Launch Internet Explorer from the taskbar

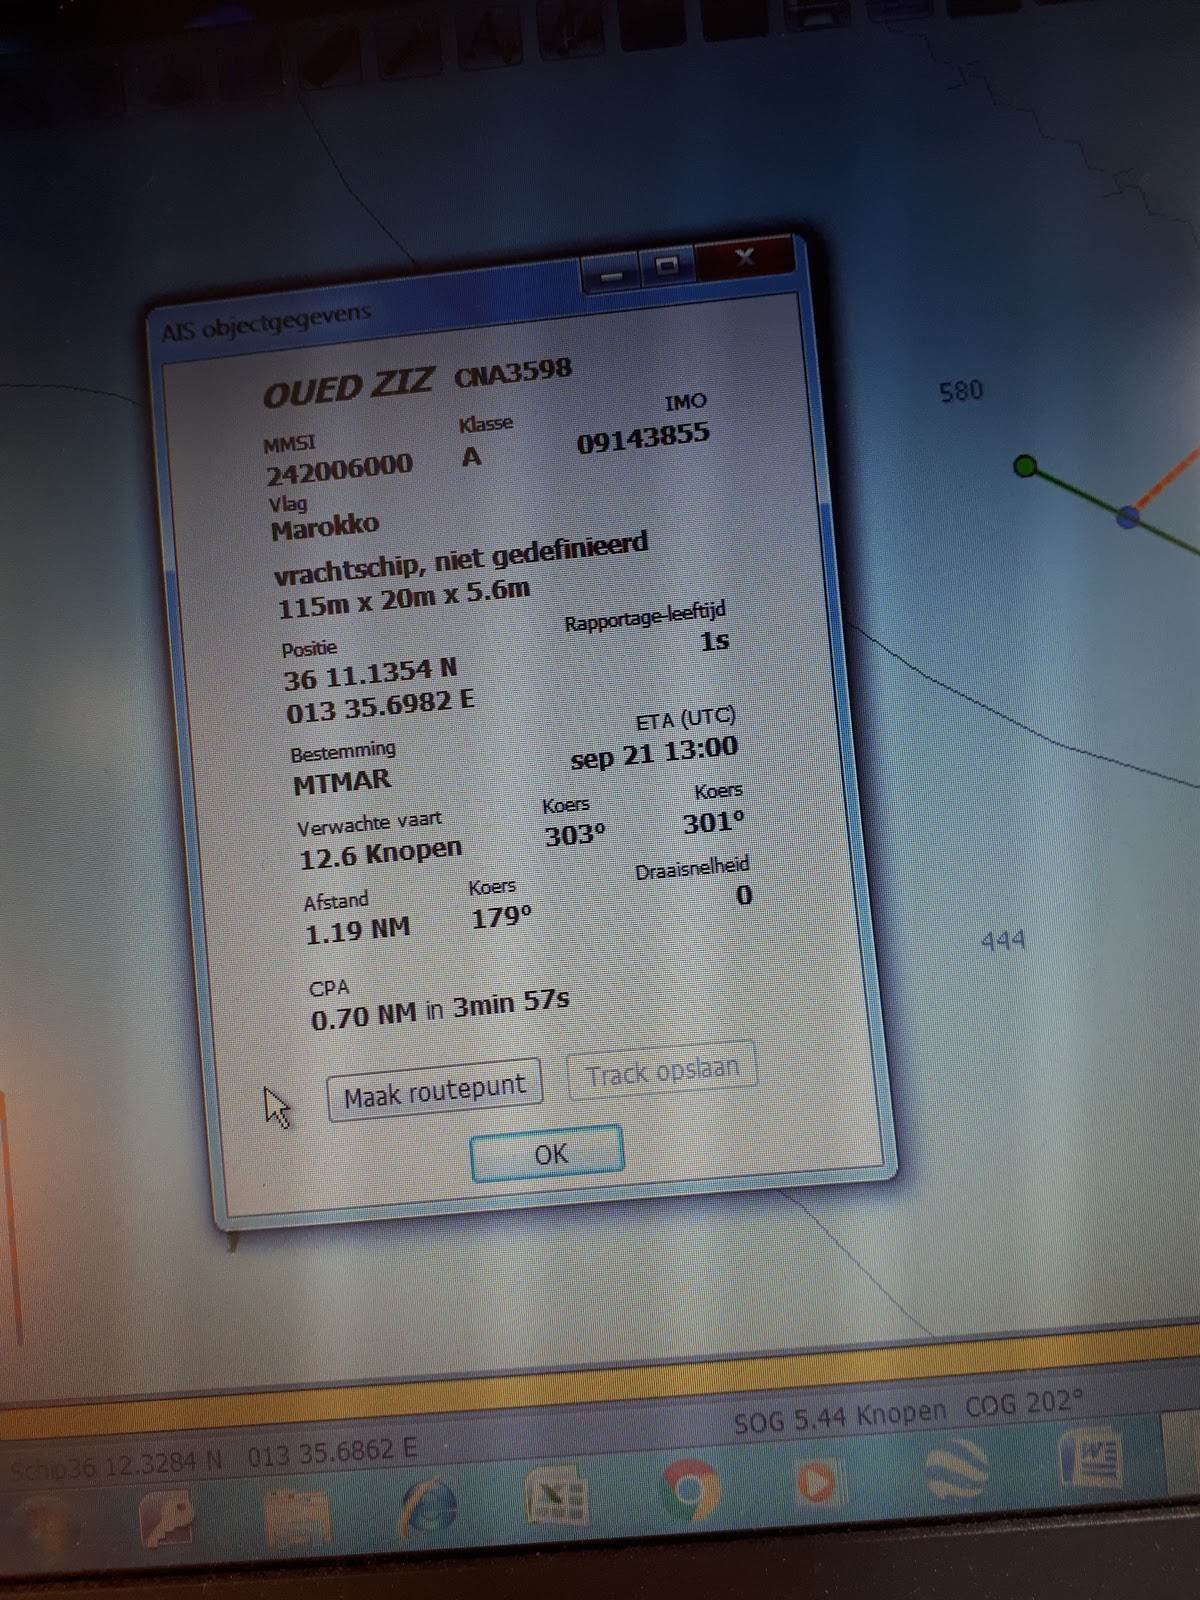click(x=429, y=1505)
